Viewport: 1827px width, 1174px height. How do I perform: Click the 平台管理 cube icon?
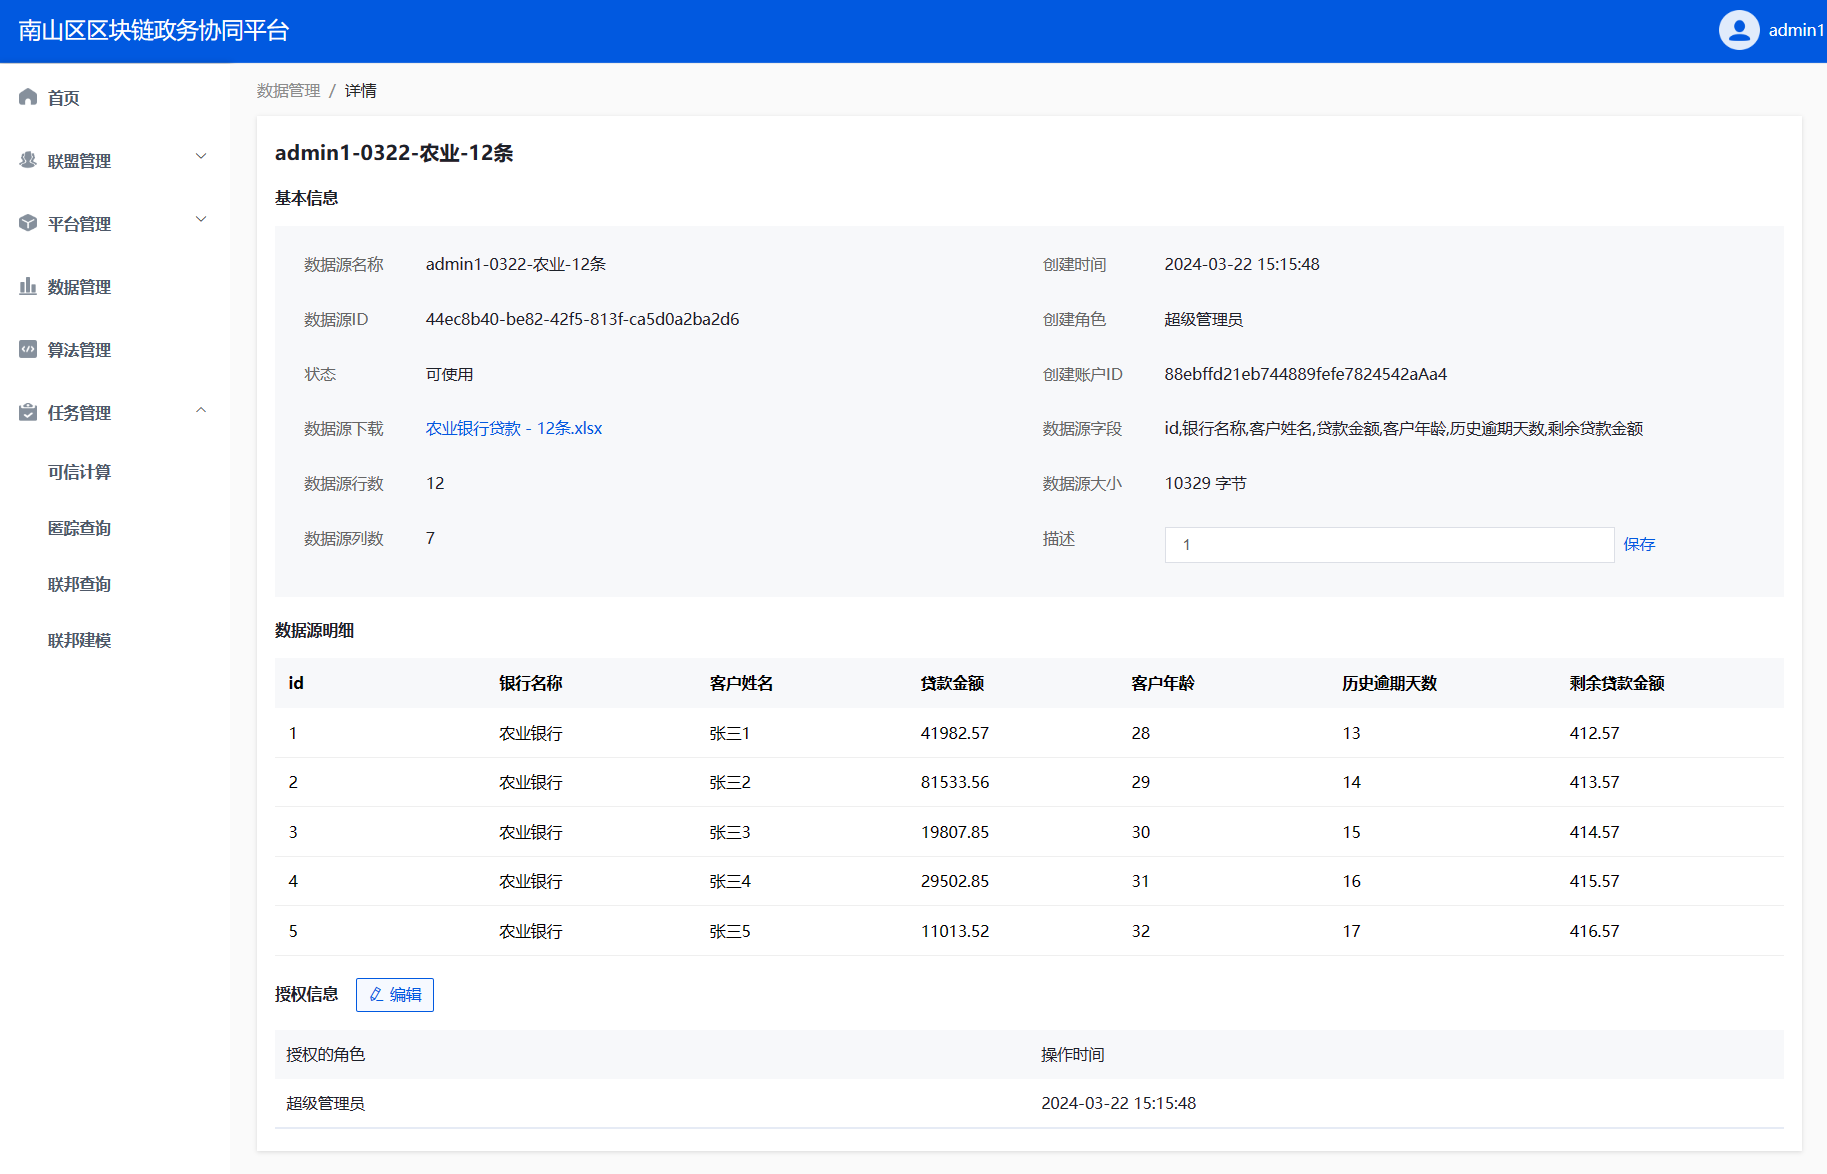(x=28, y=223)
